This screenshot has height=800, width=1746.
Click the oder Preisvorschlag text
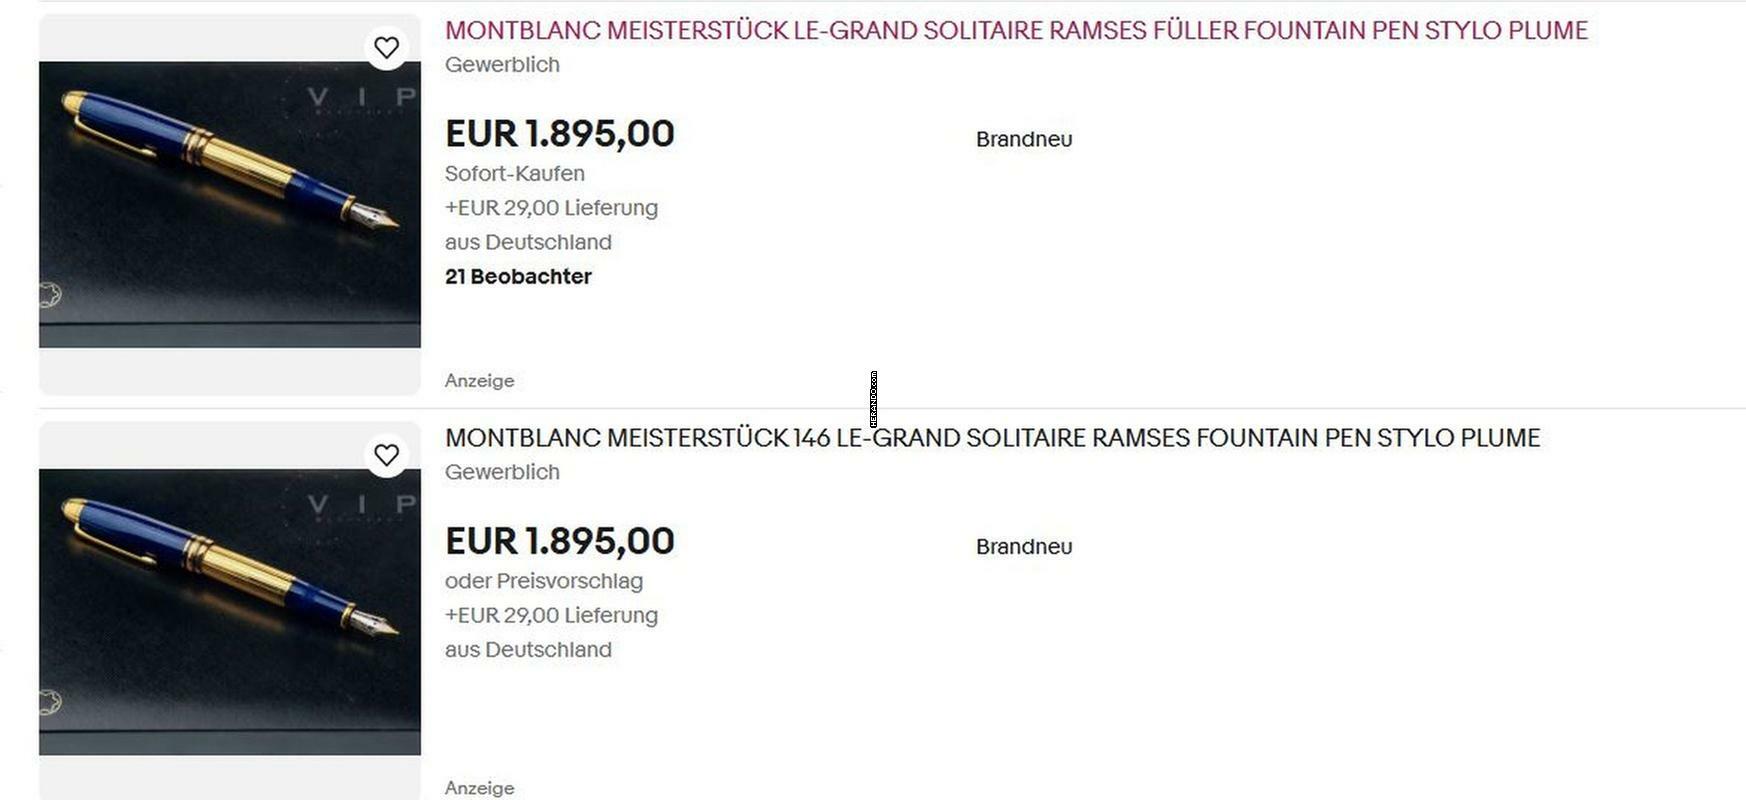point(543,581)
